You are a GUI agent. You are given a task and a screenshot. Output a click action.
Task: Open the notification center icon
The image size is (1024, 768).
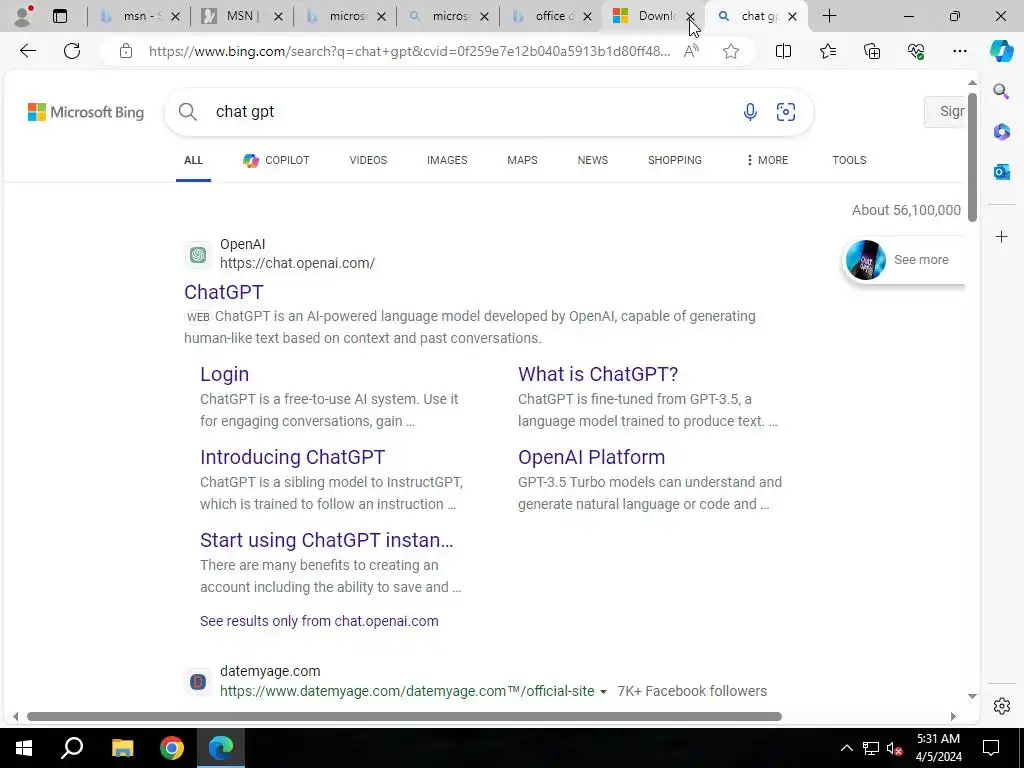[x=991, y=748]
